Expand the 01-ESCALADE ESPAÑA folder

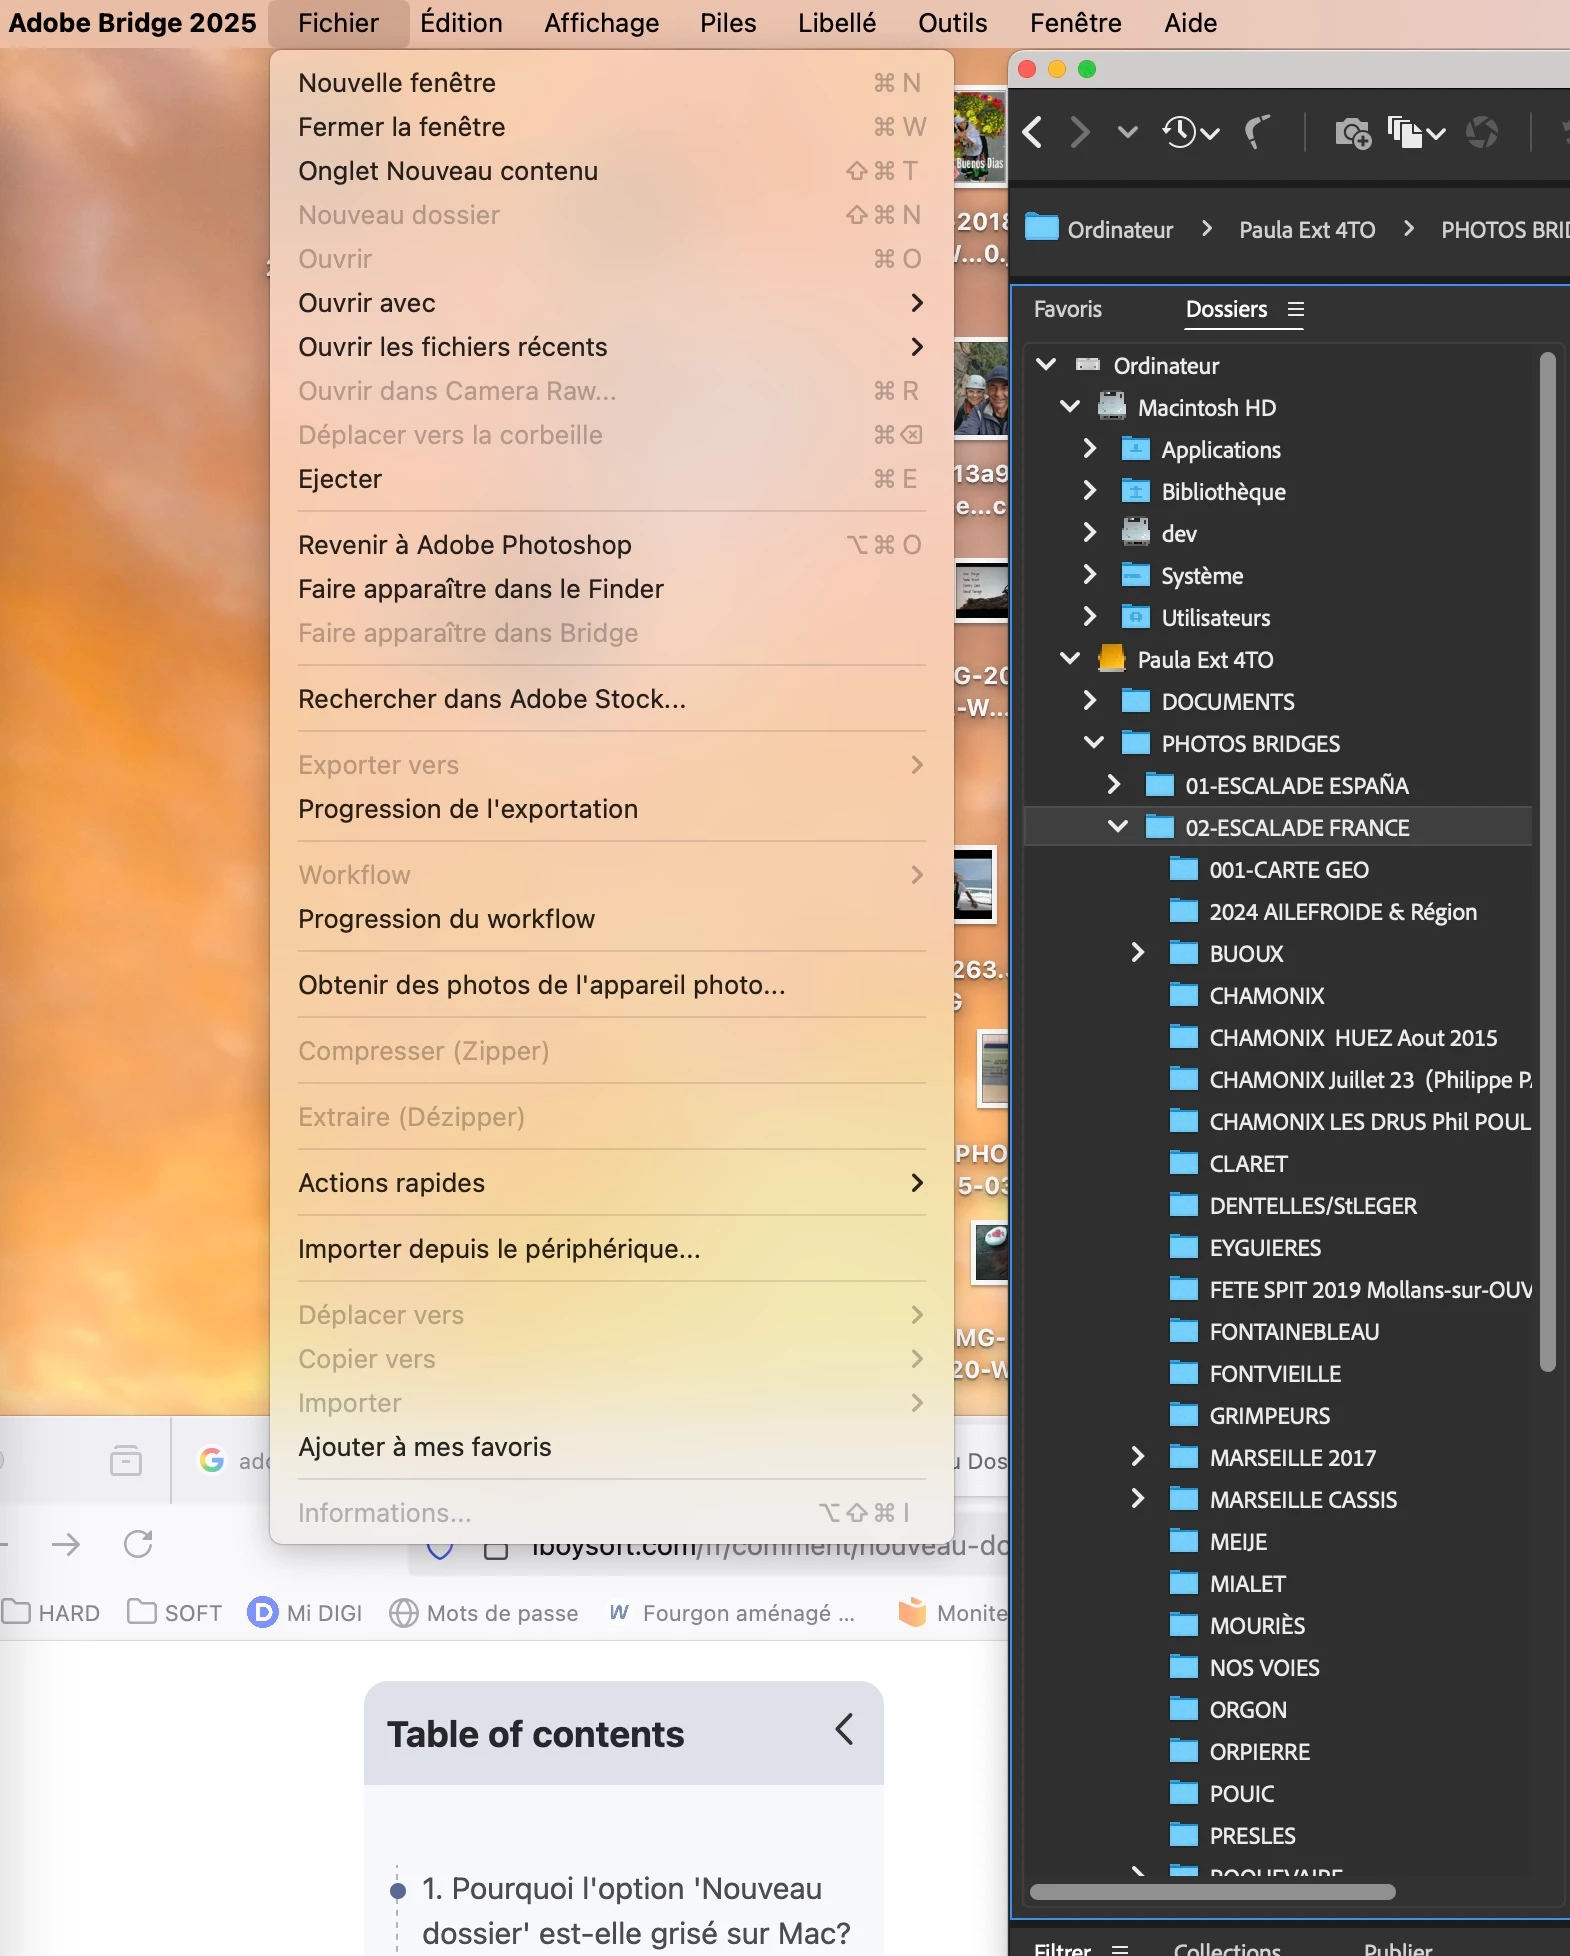[x=1114, y=785]
